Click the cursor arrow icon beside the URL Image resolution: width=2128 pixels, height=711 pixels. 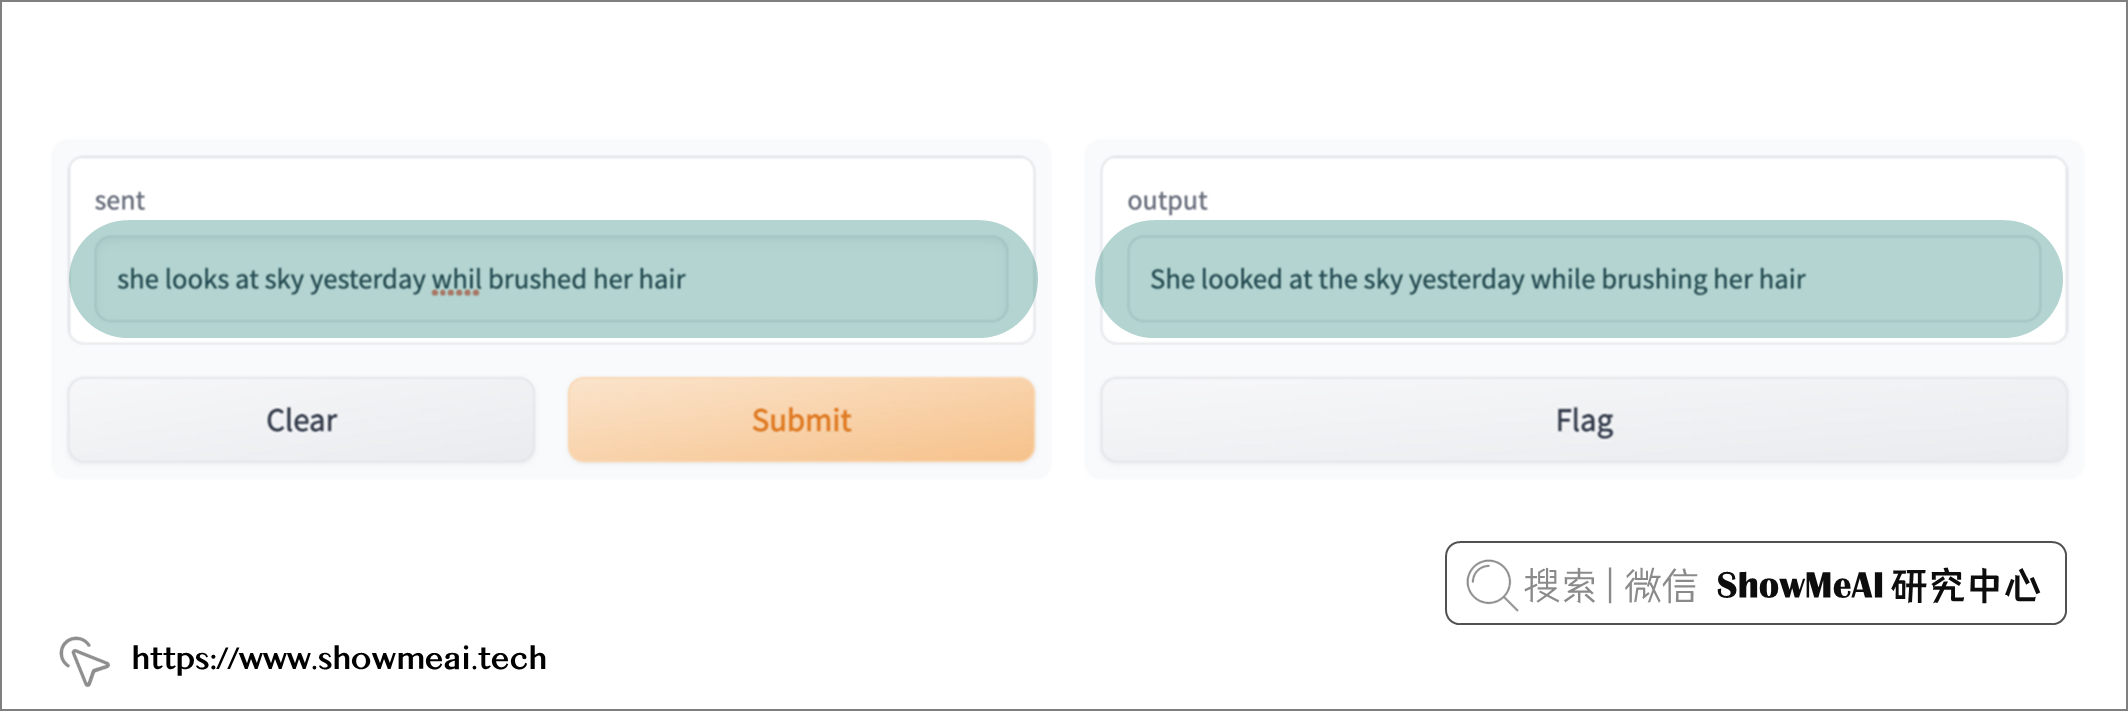point(84,660)
